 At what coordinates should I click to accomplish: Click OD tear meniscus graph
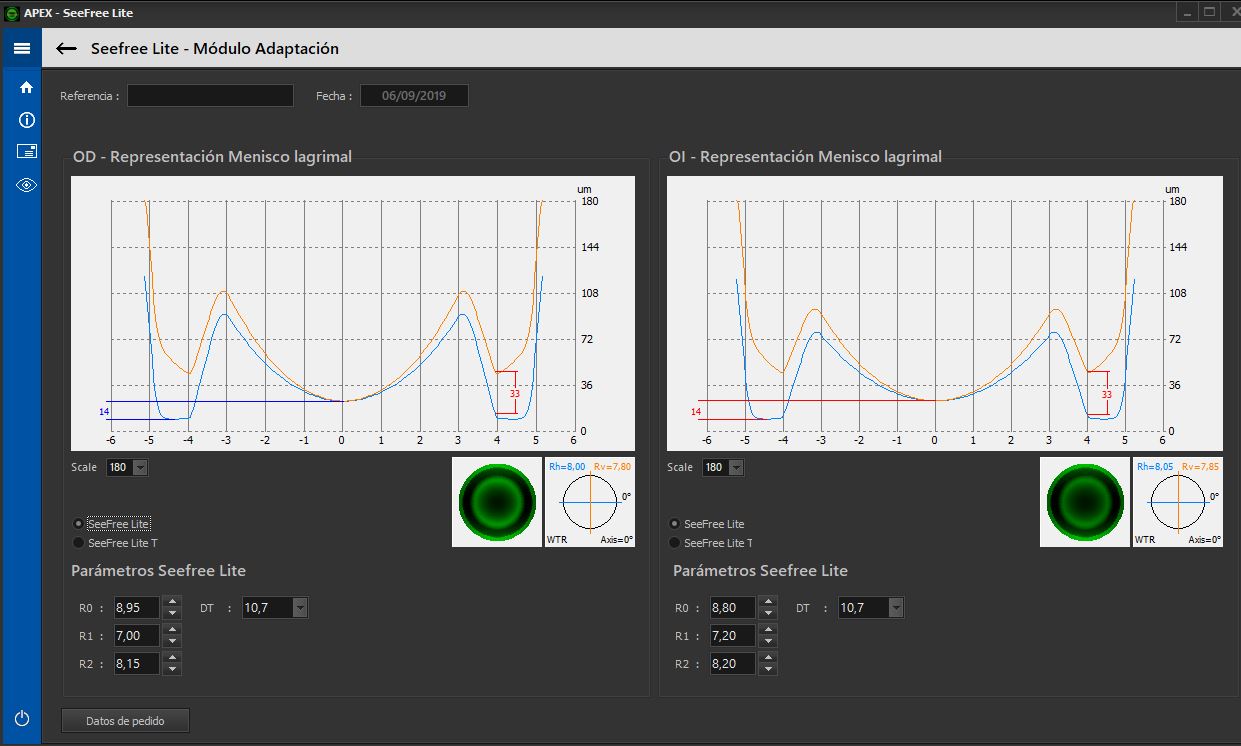tap(353, 313)
